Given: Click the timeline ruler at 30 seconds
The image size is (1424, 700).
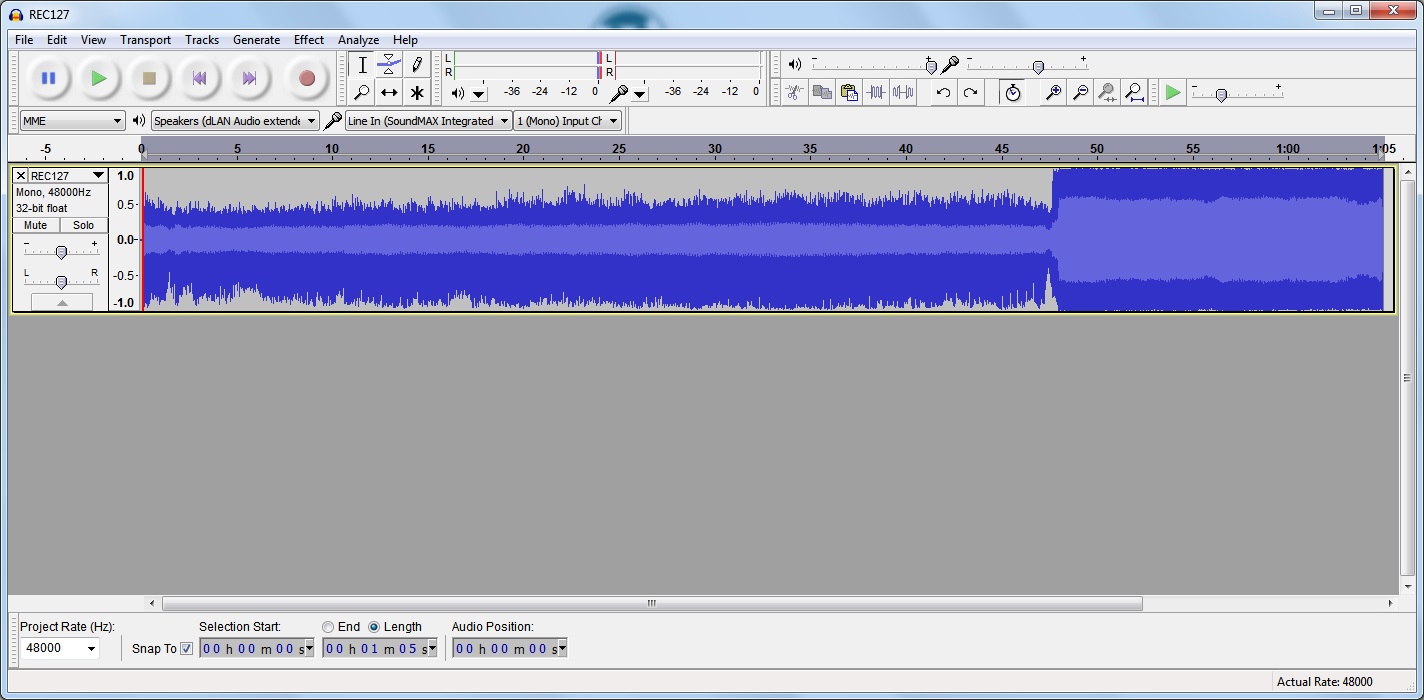Looking at the screenshot, I should tap(714, 150).
